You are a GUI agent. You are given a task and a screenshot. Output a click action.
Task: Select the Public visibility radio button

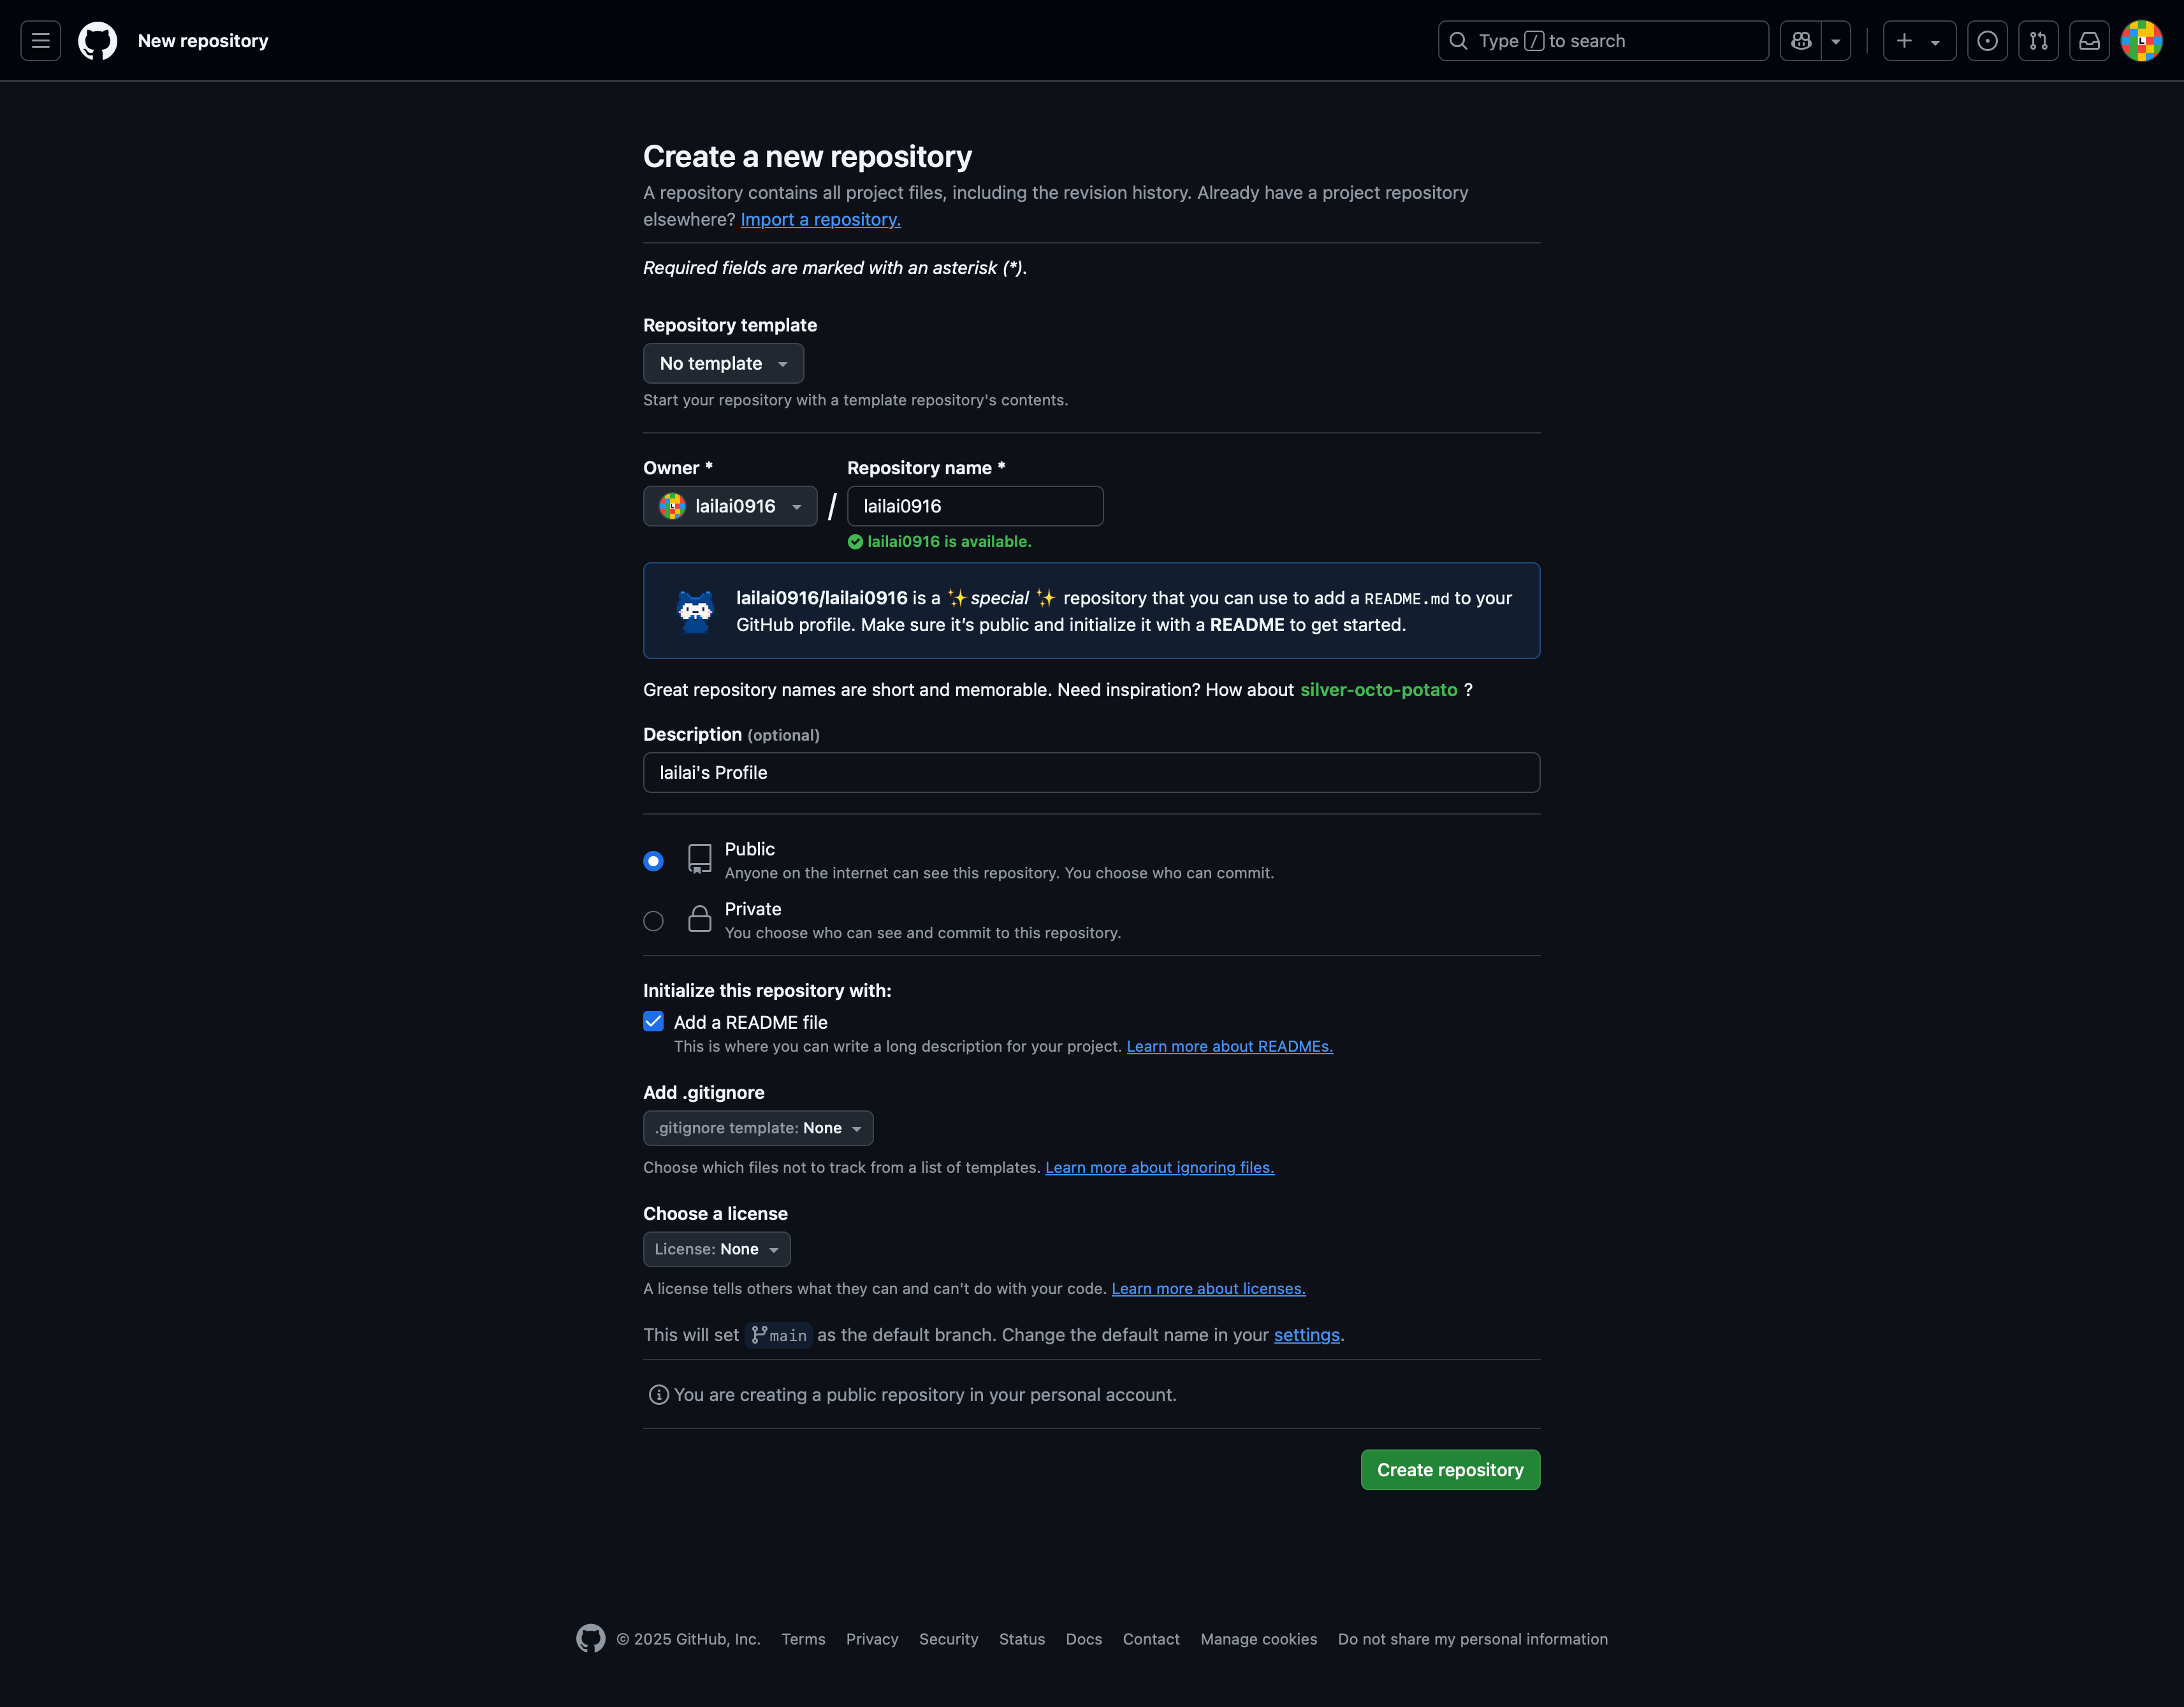pyautogui.click(x=653, y=861)
